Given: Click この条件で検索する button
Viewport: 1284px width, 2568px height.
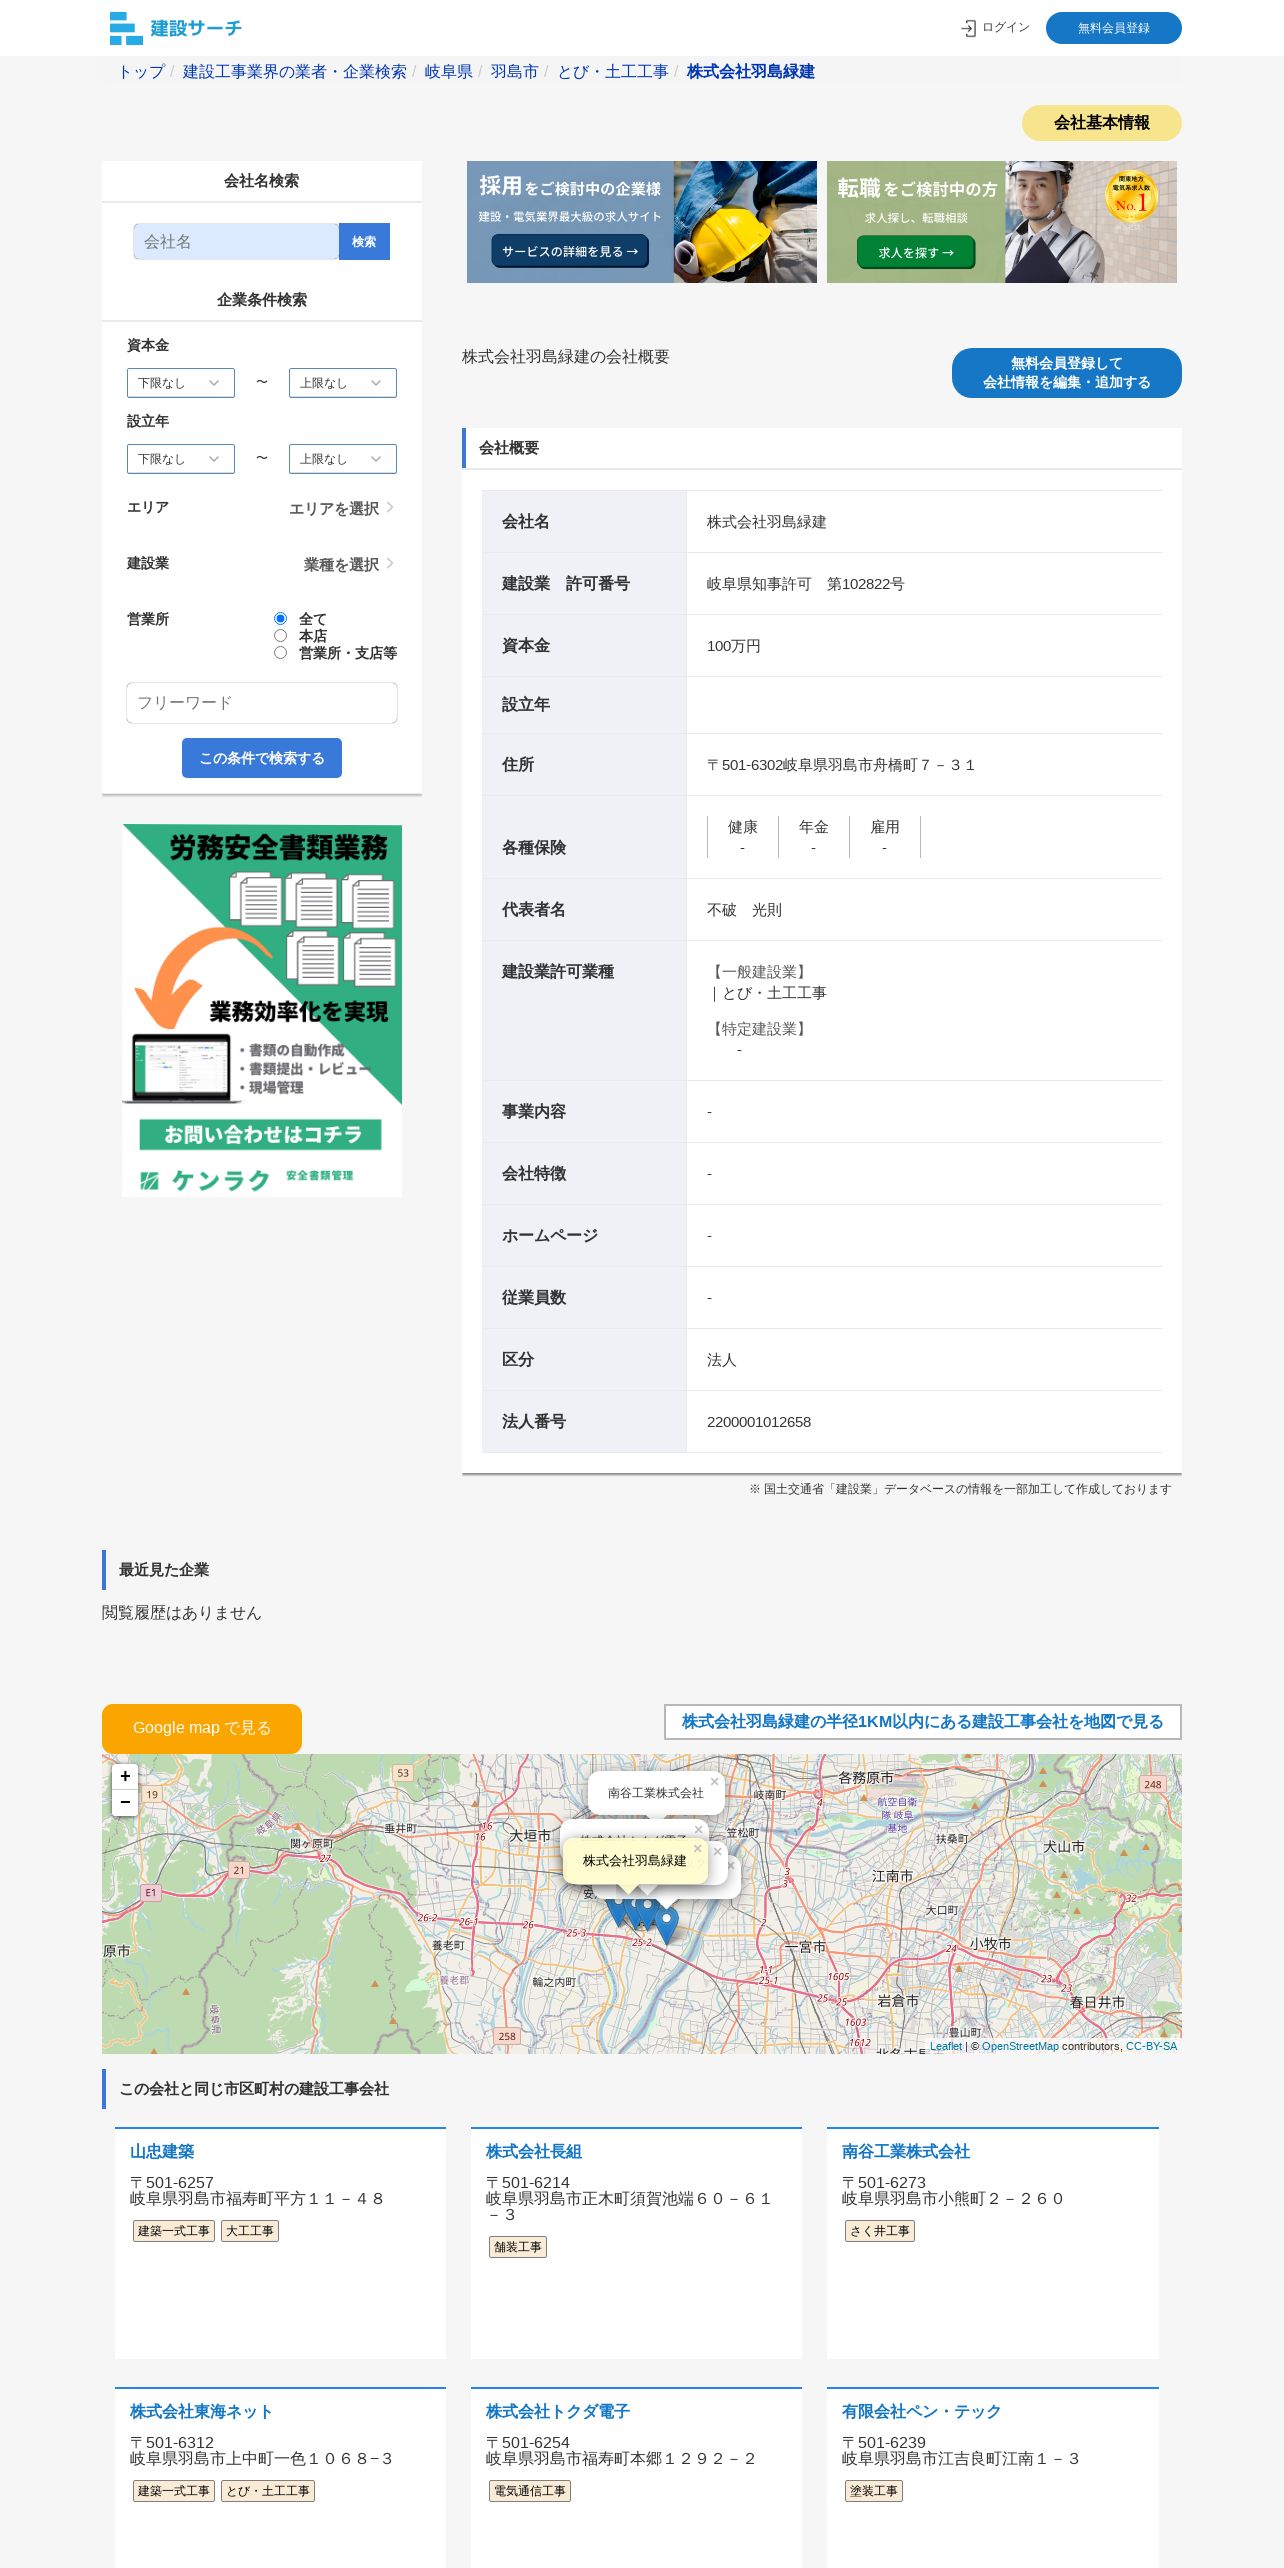Looking at the screenshot, I should coord(262,758).
